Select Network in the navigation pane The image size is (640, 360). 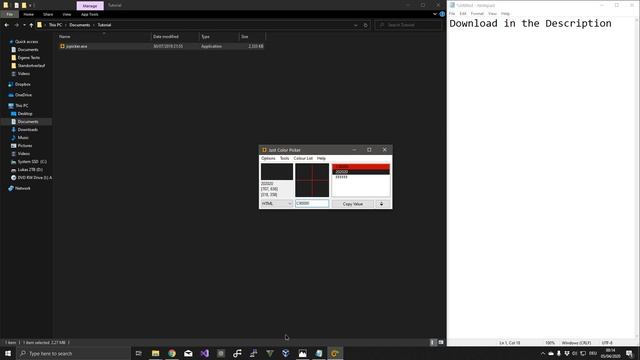coord(22,188)
